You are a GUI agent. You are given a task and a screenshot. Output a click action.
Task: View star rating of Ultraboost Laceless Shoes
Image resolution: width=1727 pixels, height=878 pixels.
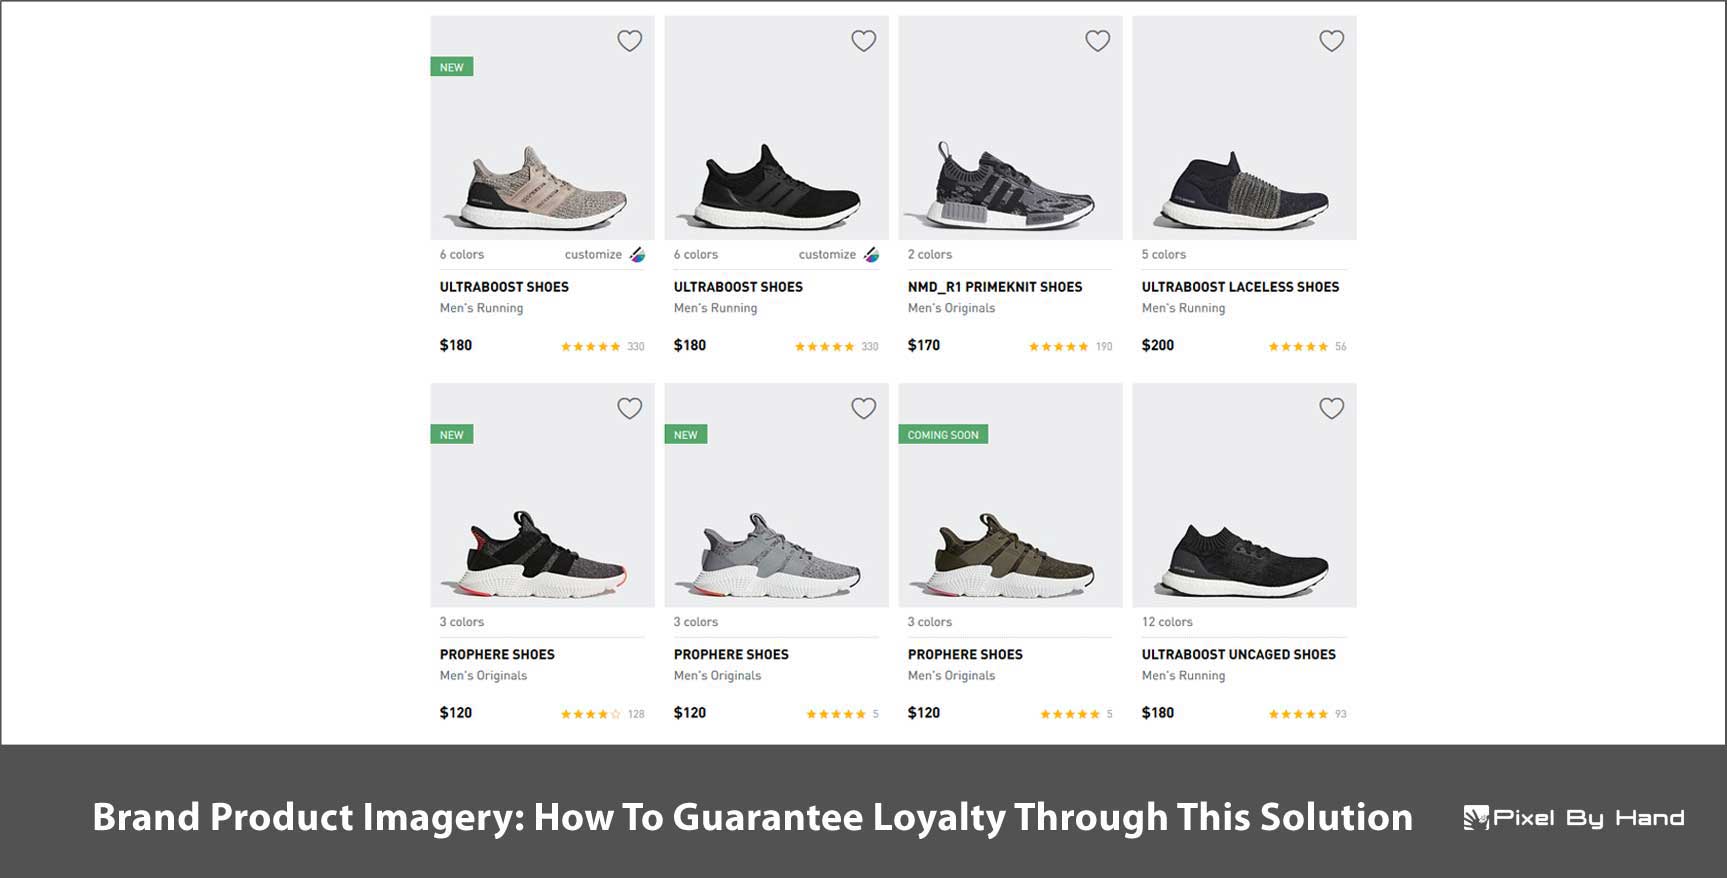coord(1298,347)
